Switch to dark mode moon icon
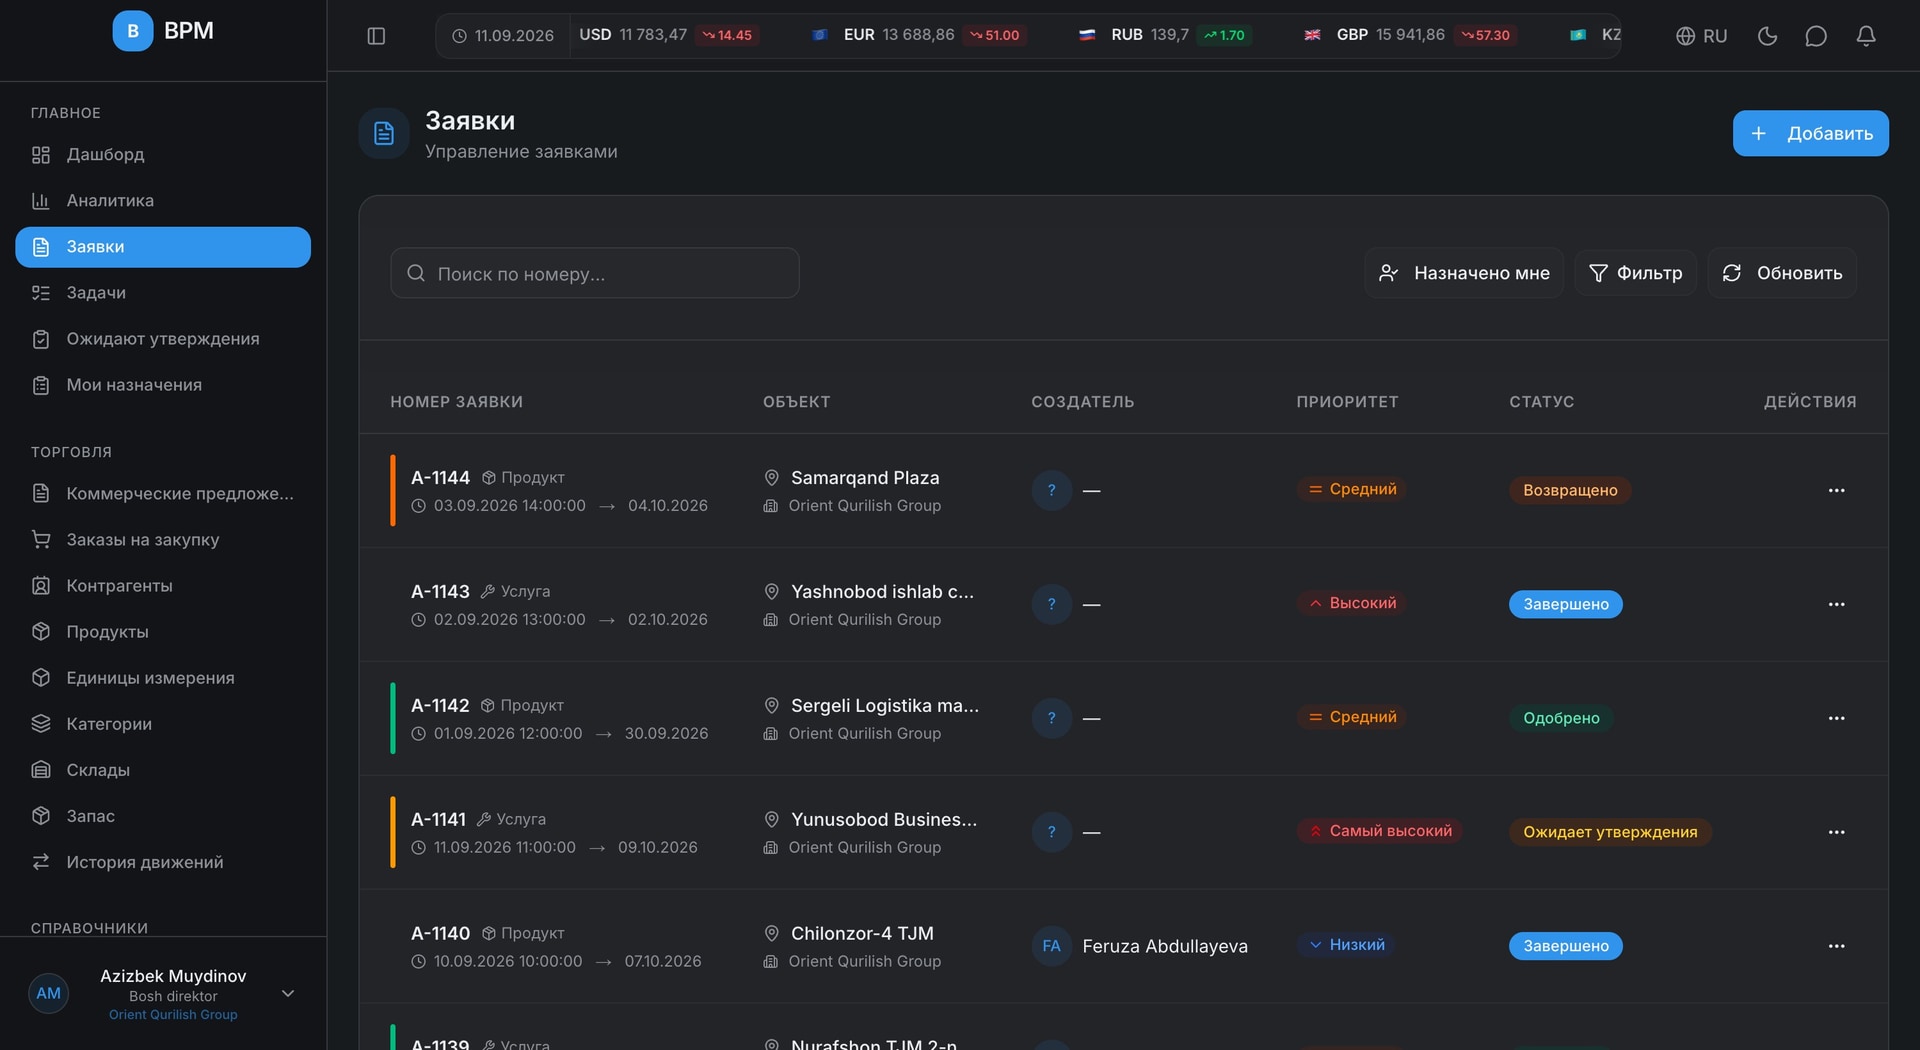 [x=1767, y=36]
